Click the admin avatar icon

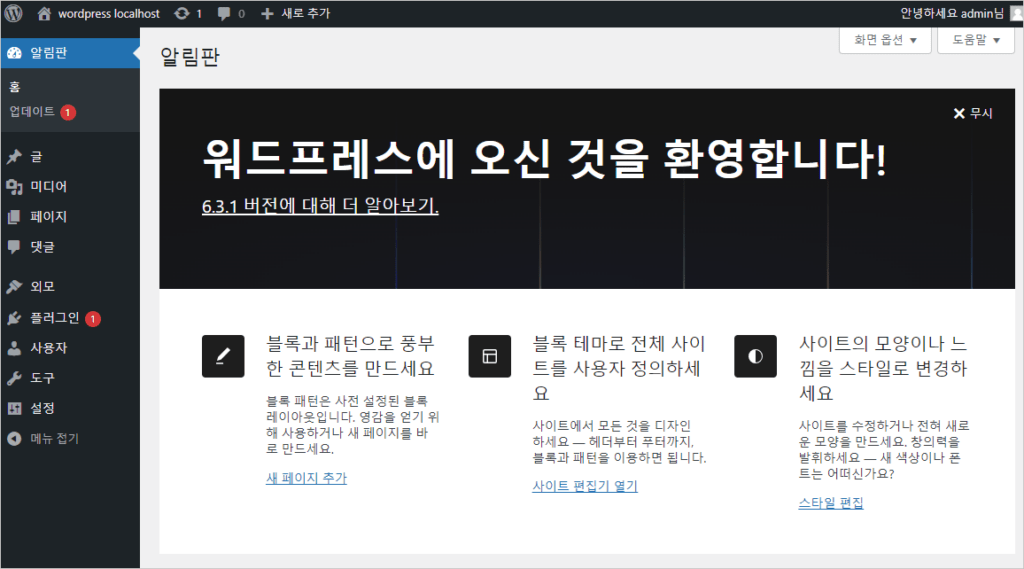click(x=1016, y=14)
